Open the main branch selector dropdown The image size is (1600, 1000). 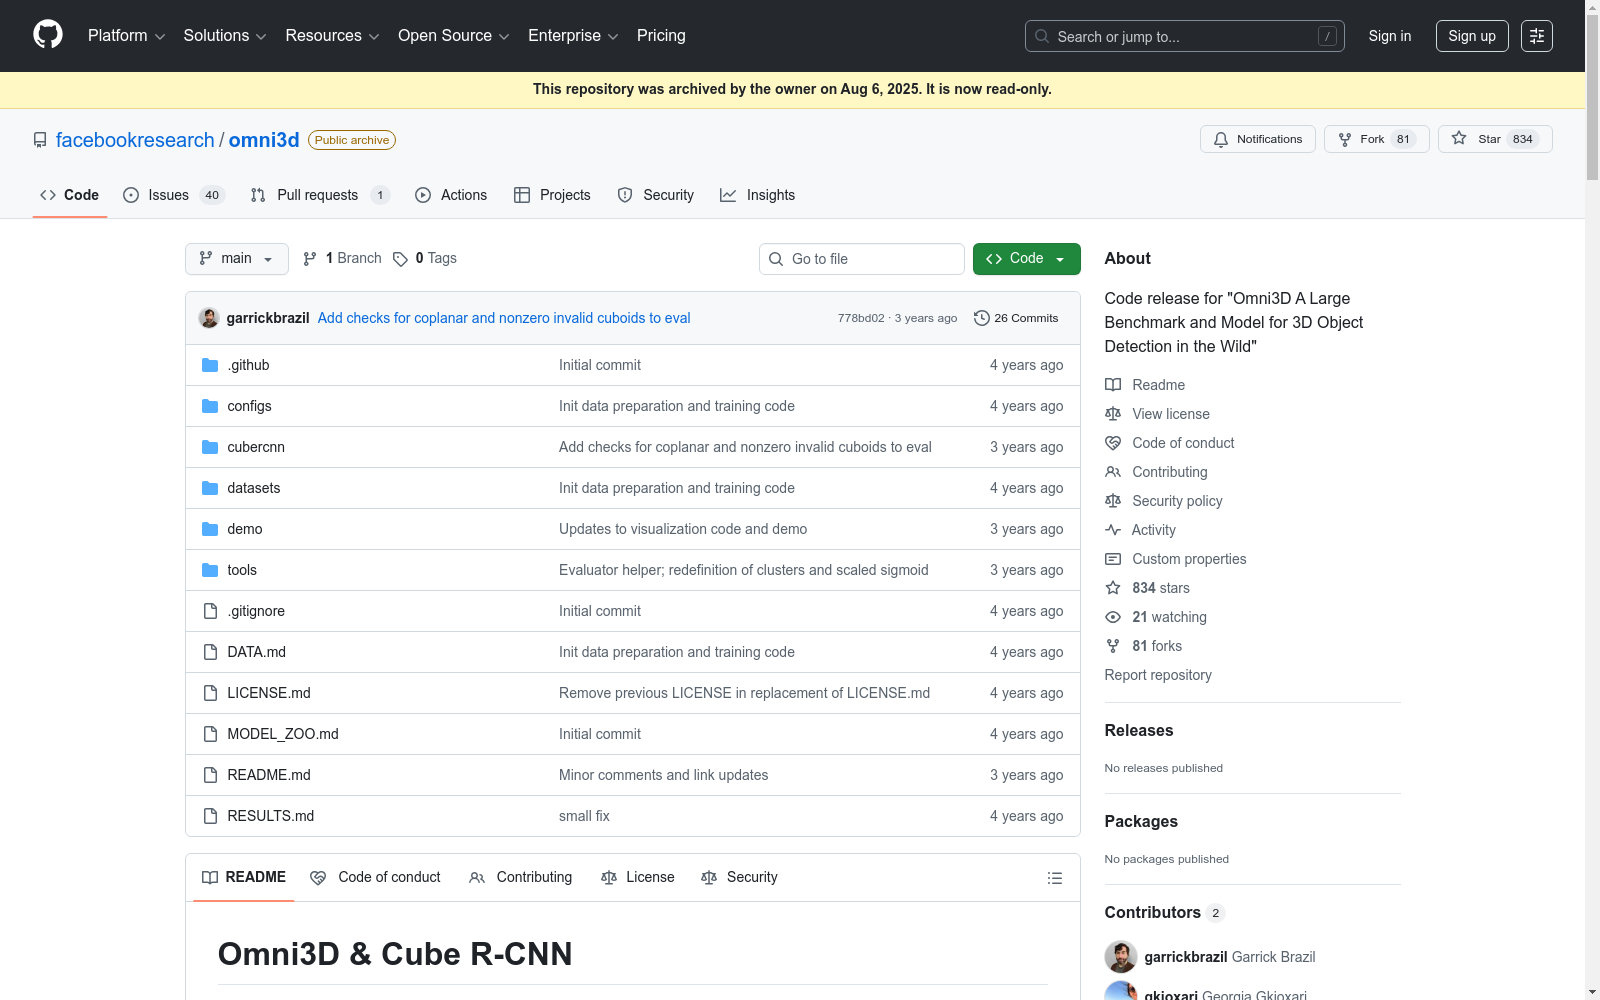point(237,259)
